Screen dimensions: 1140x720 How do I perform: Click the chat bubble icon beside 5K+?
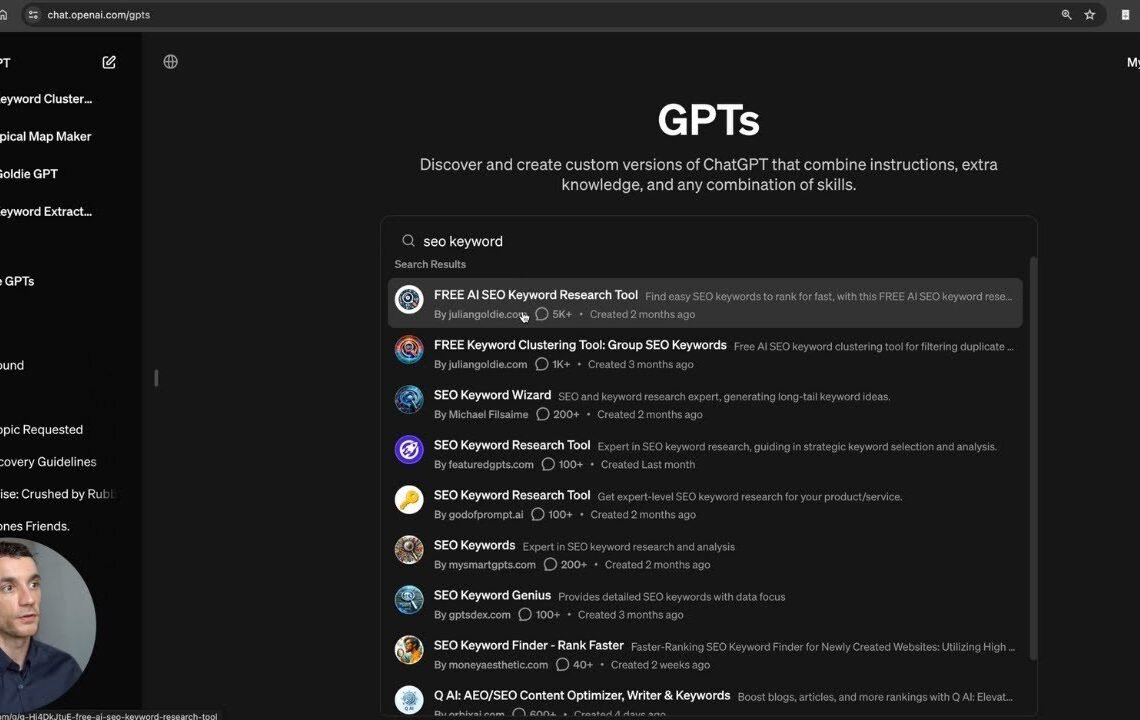pyautogui.click(x=542, y=314)
